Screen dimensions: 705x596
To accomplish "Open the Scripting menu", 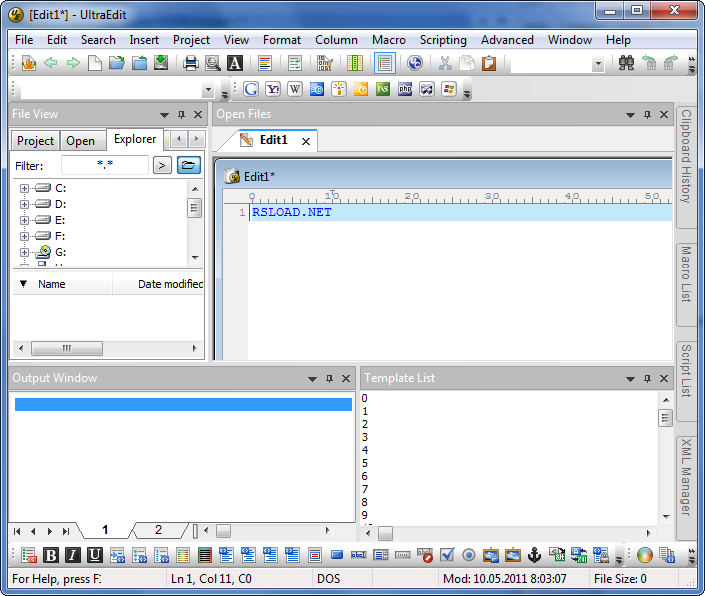I will [443, 40].
